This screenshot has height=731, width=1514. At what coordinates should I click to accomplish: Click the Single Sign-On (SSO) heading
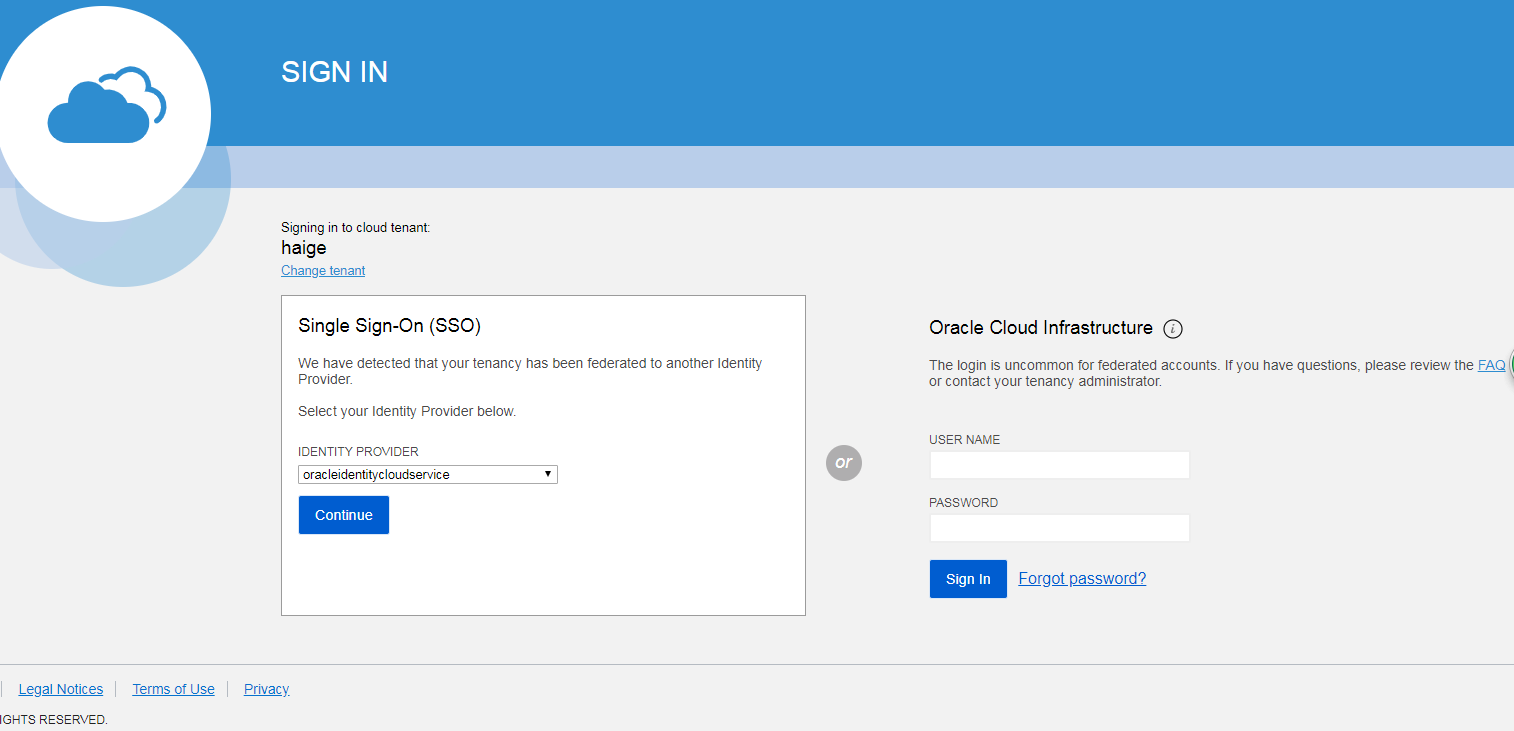click(x=390, y=326)
